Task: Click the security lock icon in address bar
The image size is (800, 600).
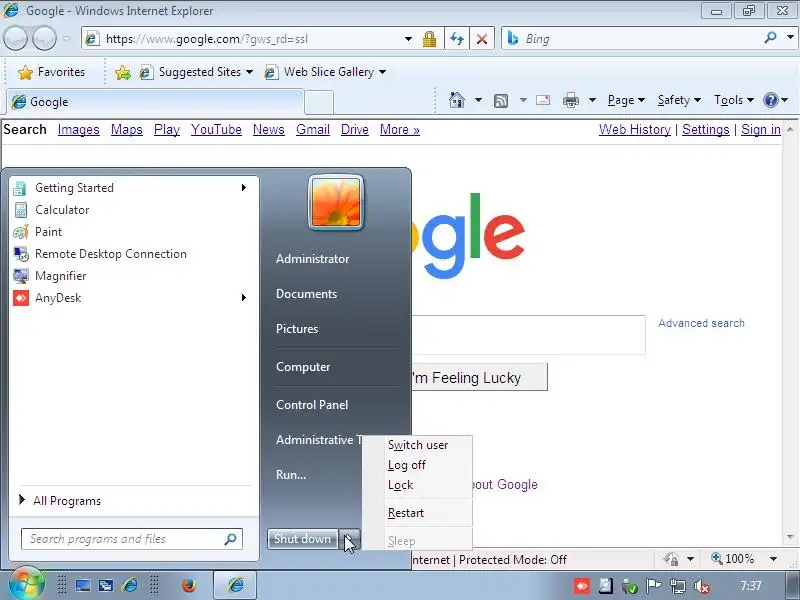Action: point(429,39)
